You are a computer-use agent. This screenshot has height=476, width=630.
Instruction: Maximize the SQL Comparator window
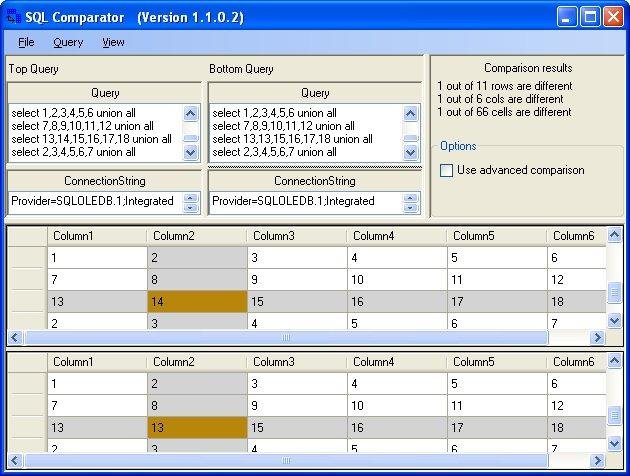point(590,17)
